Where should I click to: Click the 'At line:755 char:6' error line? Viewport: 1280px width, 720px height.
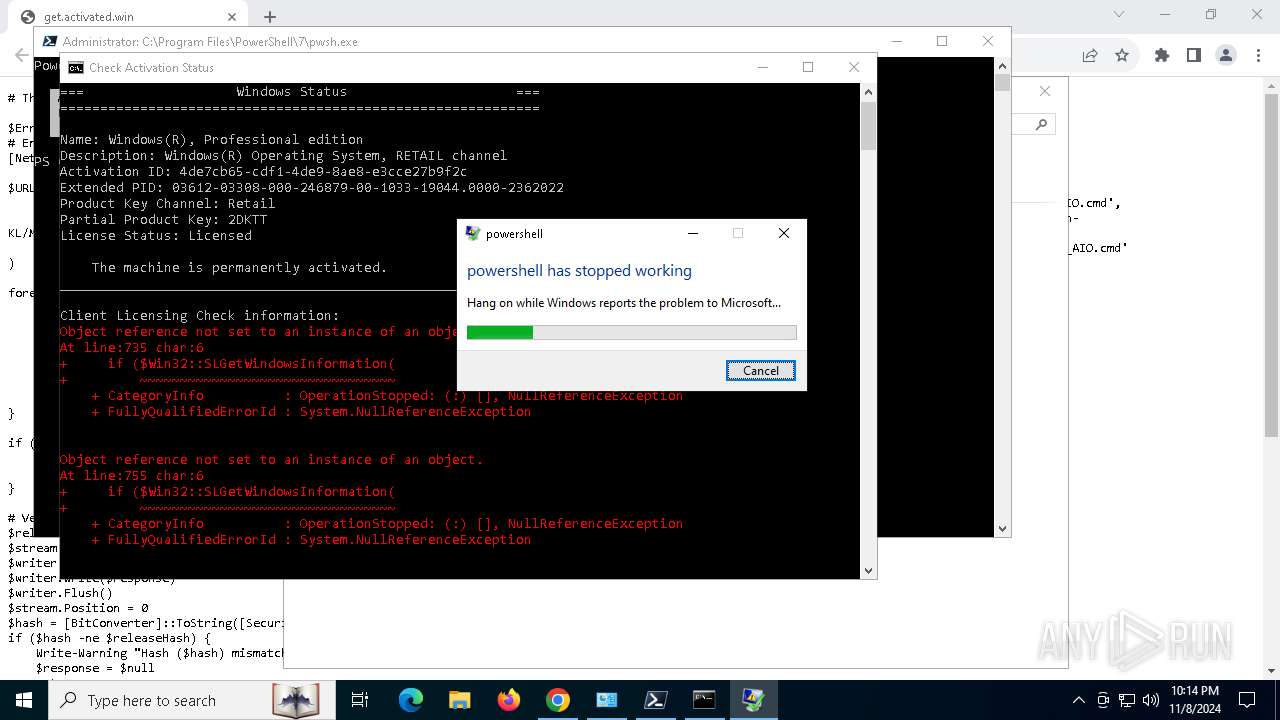point(132,476)
